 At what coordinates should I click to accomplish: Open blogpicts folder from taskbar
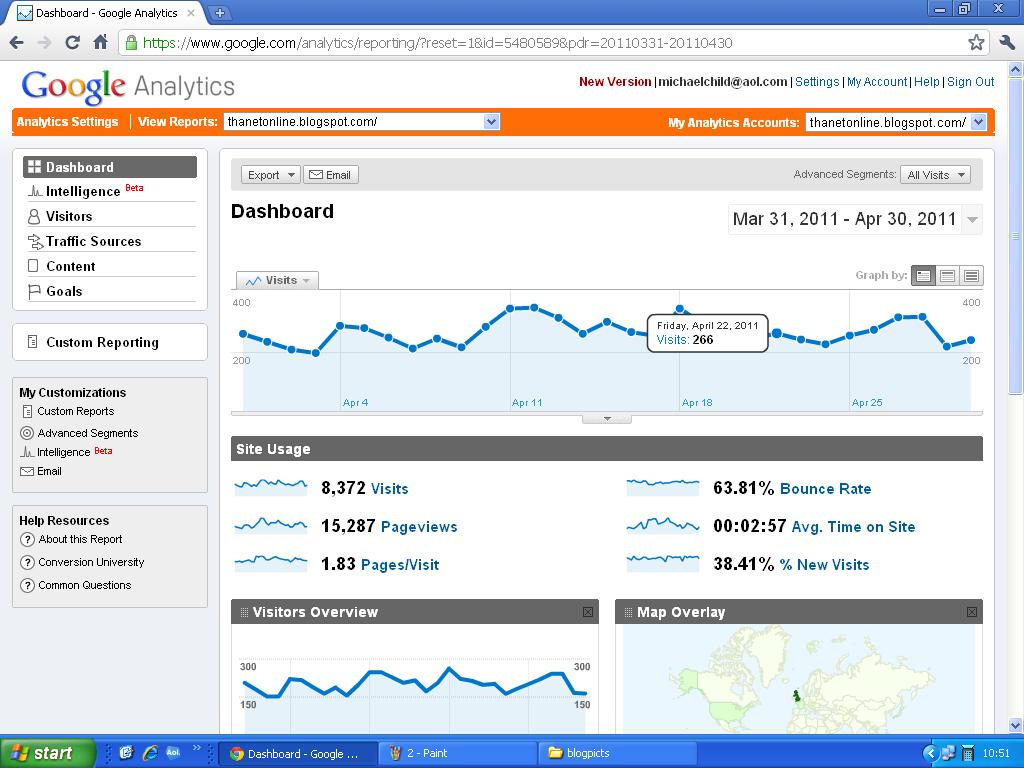tap(617, 753)
